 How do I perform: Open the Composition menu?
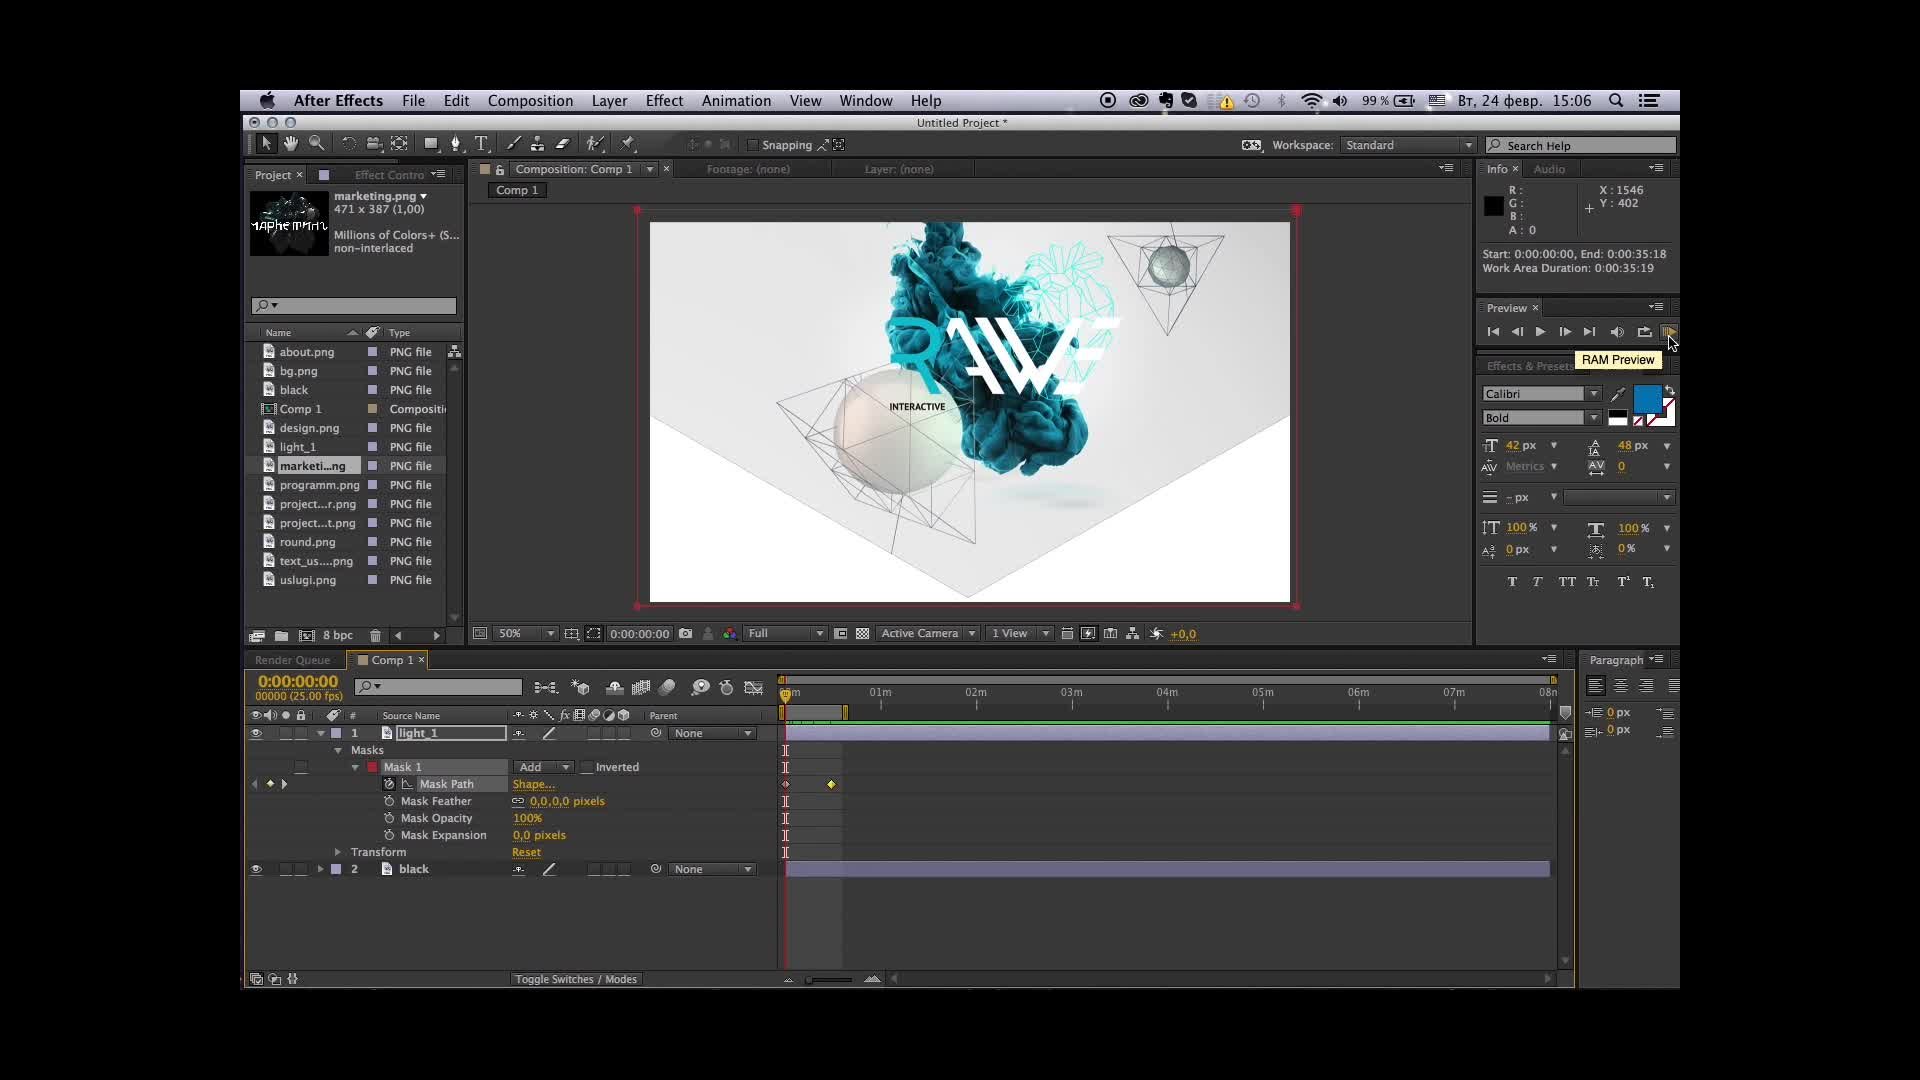530,101
